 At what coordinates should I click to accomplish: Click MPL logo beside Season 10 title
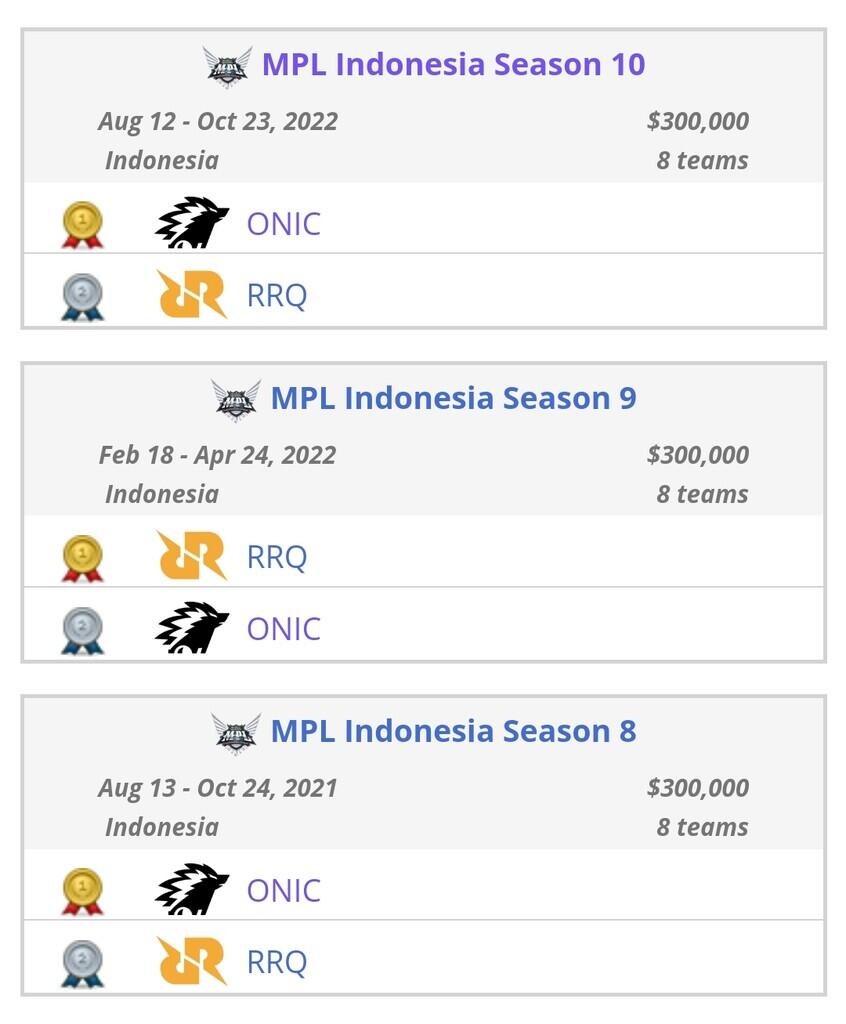pyautogui.click(x=228, y=66)
